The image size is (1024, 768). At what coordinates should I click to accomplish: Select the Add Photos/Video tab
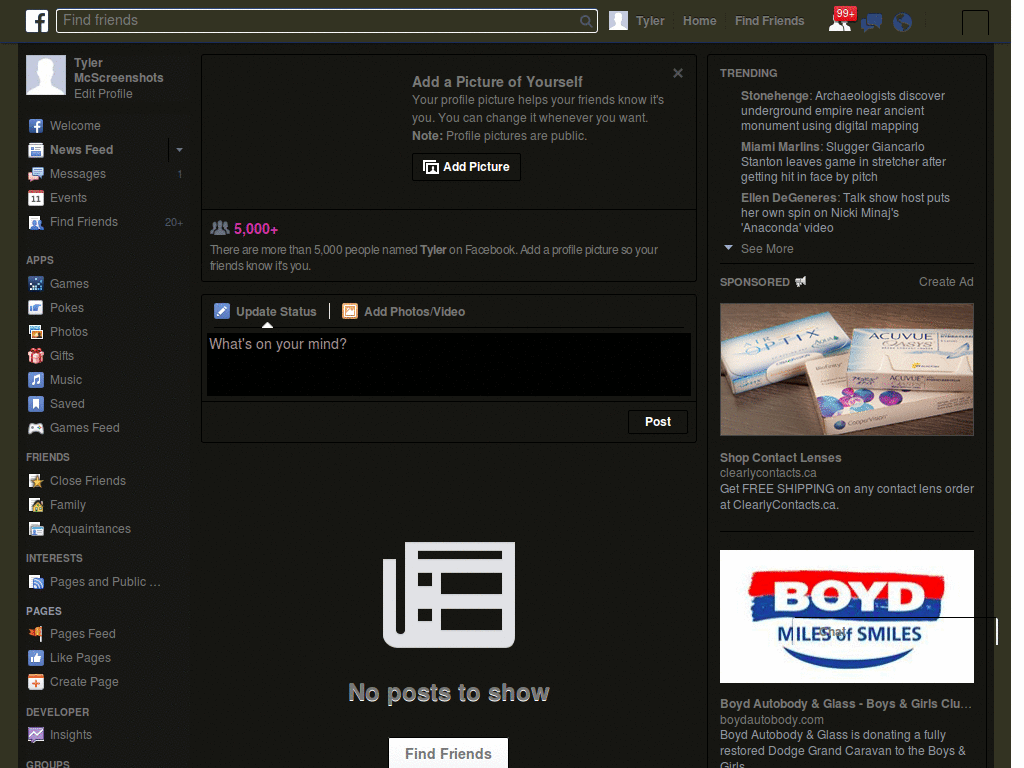(404, 312)
